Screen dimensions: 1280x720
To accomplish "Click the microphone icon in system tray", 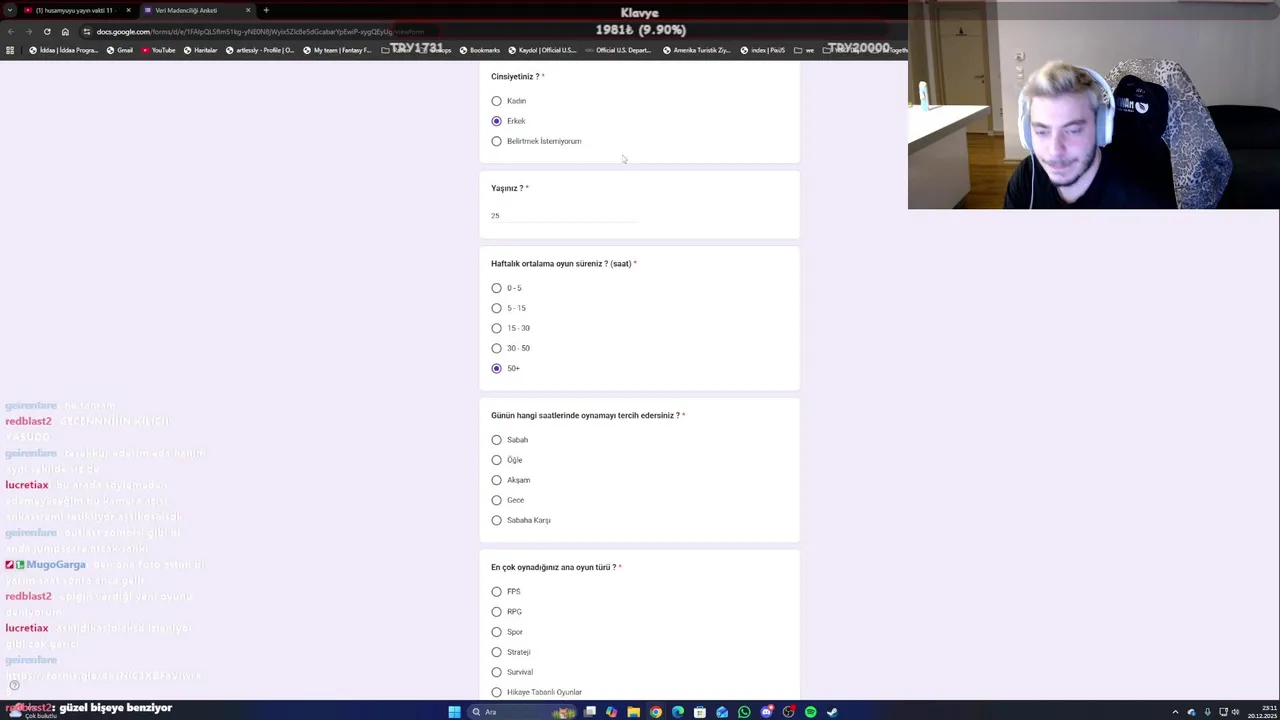I will pyautogui.click(x=1208, y=712).
